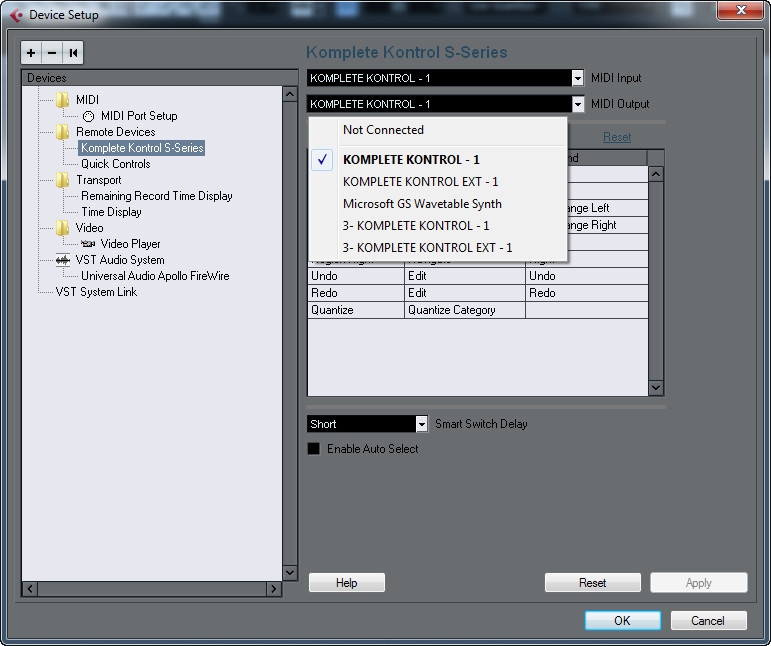Image resolution: width=771 pixels, height=646 pixels.
Task: Click the plus Add Device icon
Action: (31, 53)
